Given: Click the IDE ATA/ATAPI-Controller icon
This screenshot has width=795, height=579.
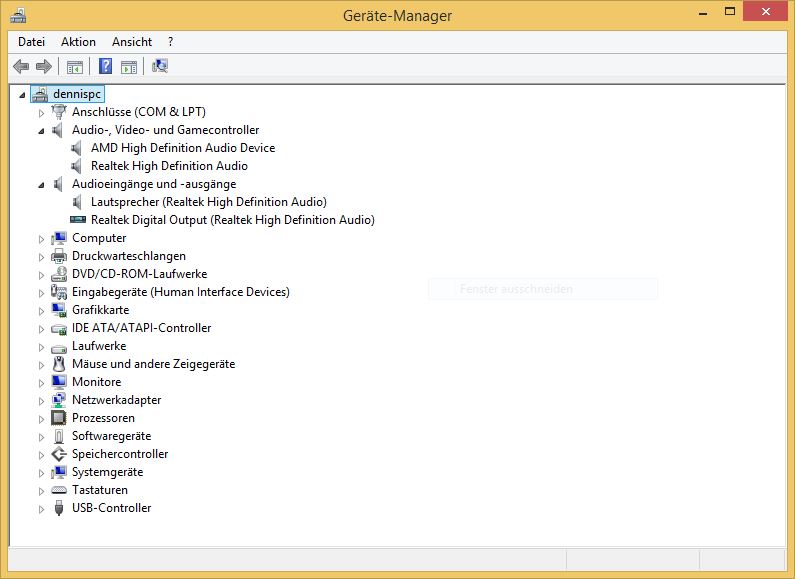Looking at the screenshot, I should click(x=59, y=329).
